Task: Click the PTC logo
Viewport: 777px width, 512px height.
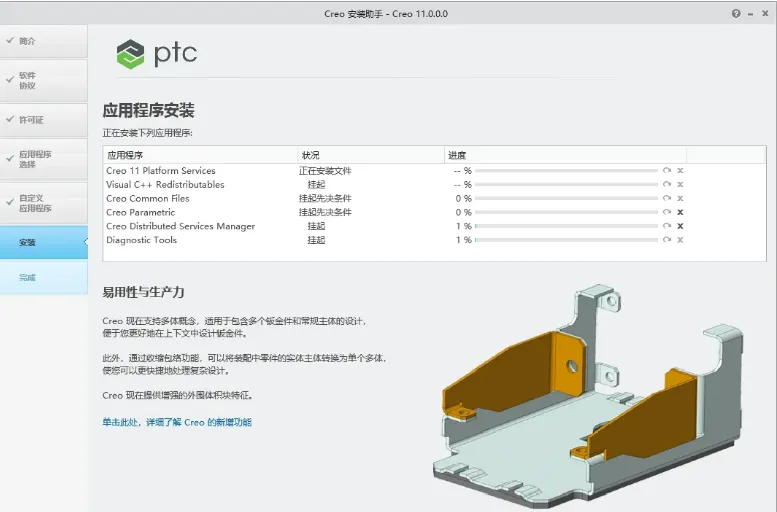Action: coord(157,54)
